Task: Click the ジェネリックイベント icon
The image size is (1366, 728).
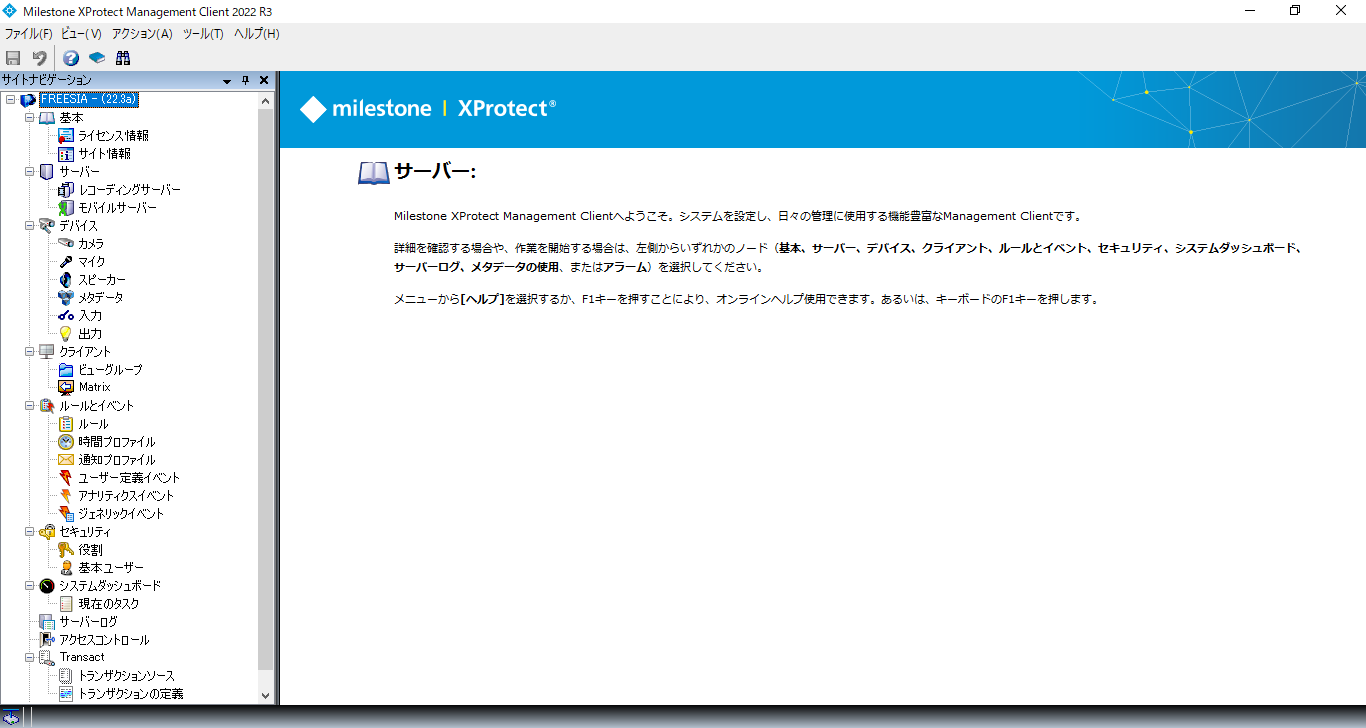Action: click(66, 514)
